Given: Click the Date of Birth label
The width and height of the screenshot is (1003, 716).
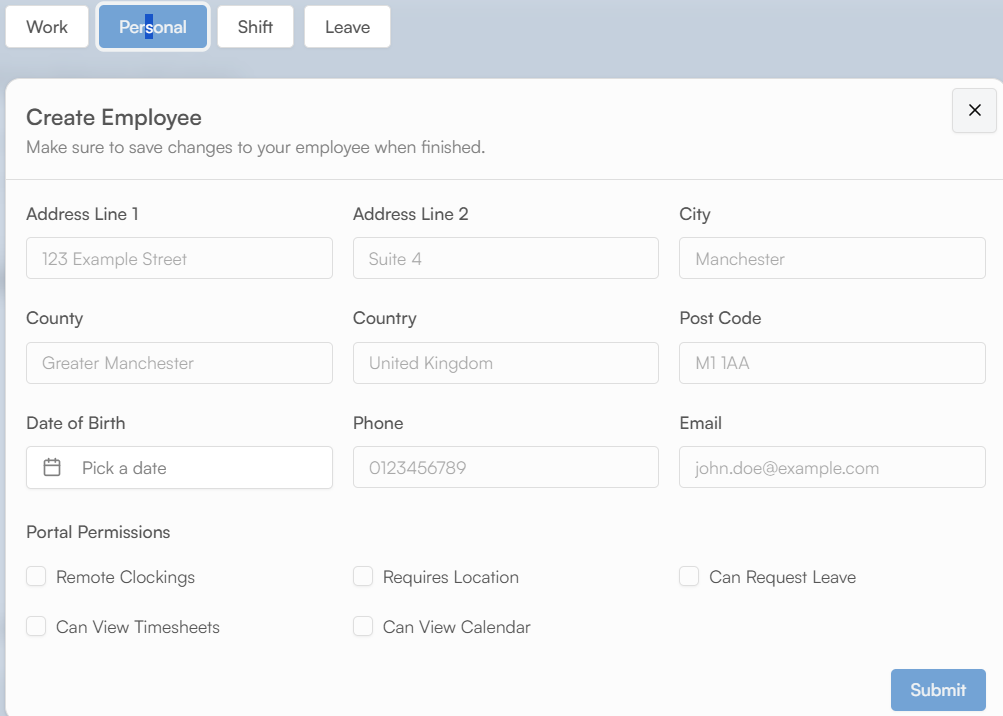Looking at the screenshot, I should tap(75, 423).
